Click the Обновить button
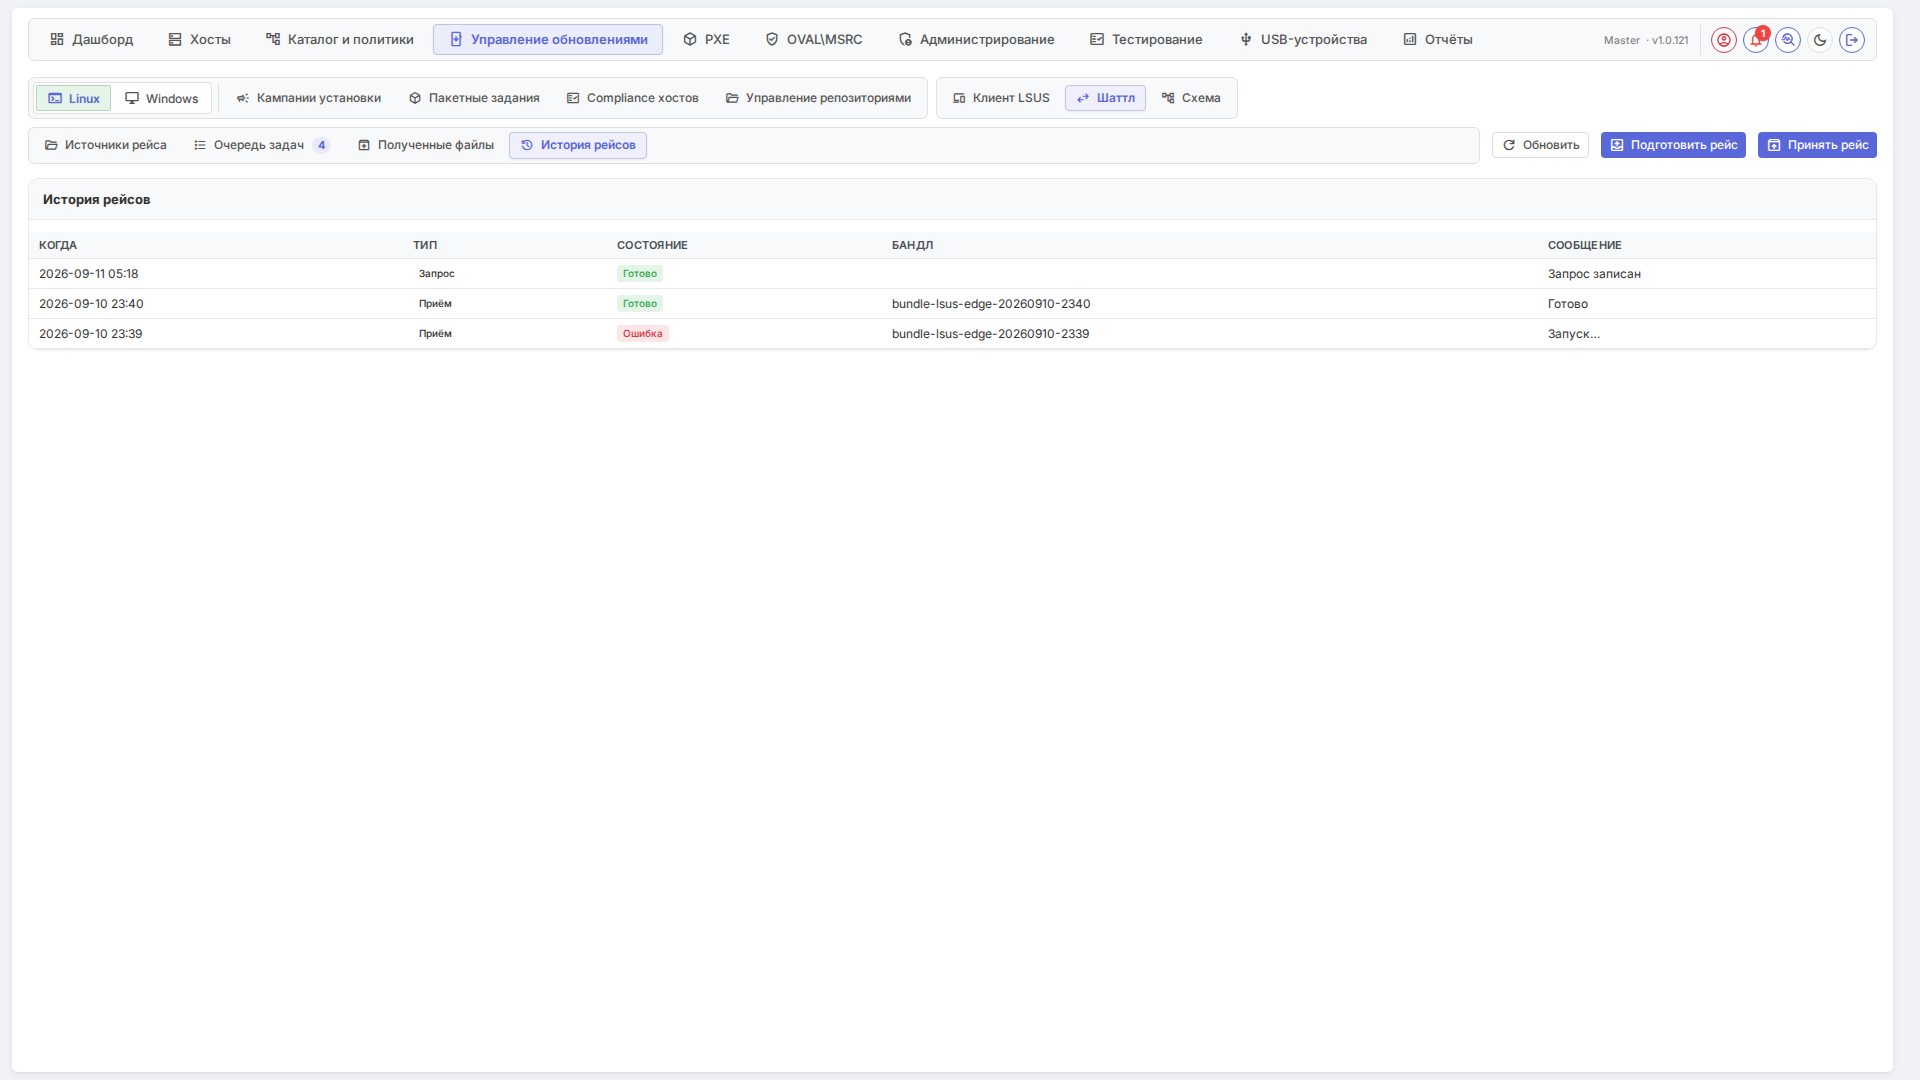Image resolution: width=1920 pixels, height=1080 pixels. pos(1540,145)
